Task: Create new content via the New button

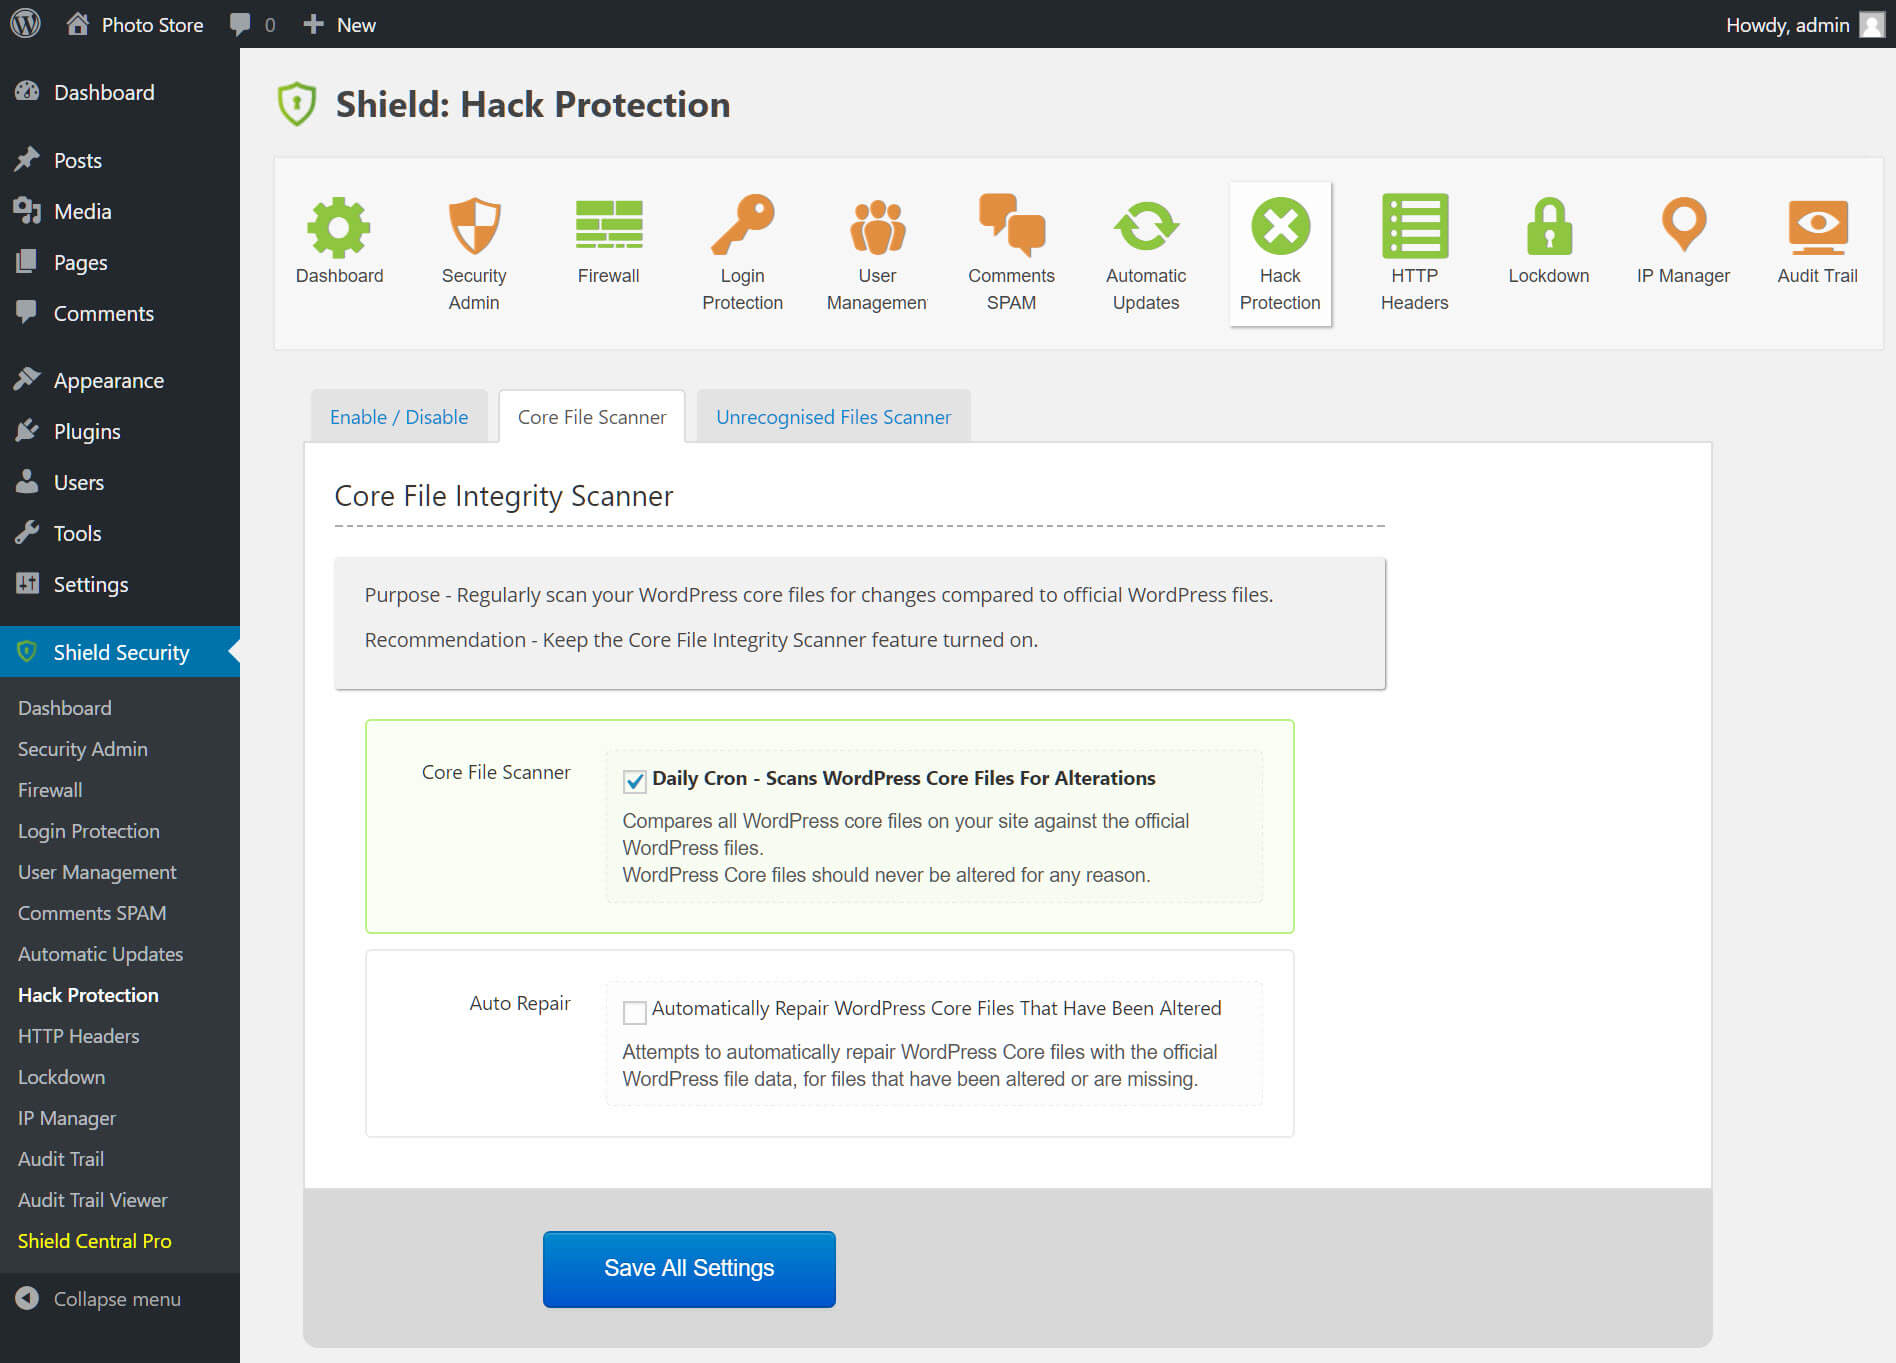Action: pyautogui.click(x=340, y=23)
